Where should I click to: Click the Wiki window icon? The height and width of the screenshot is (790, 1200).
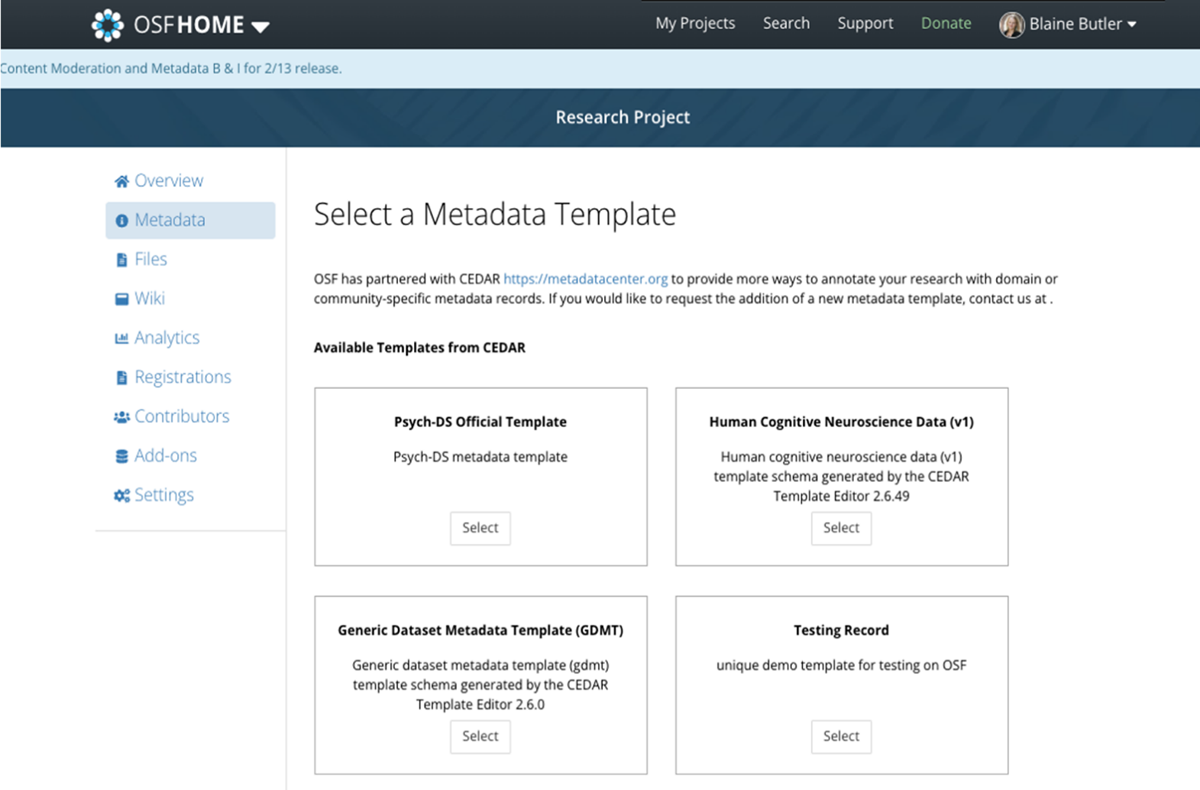[122, 299]
